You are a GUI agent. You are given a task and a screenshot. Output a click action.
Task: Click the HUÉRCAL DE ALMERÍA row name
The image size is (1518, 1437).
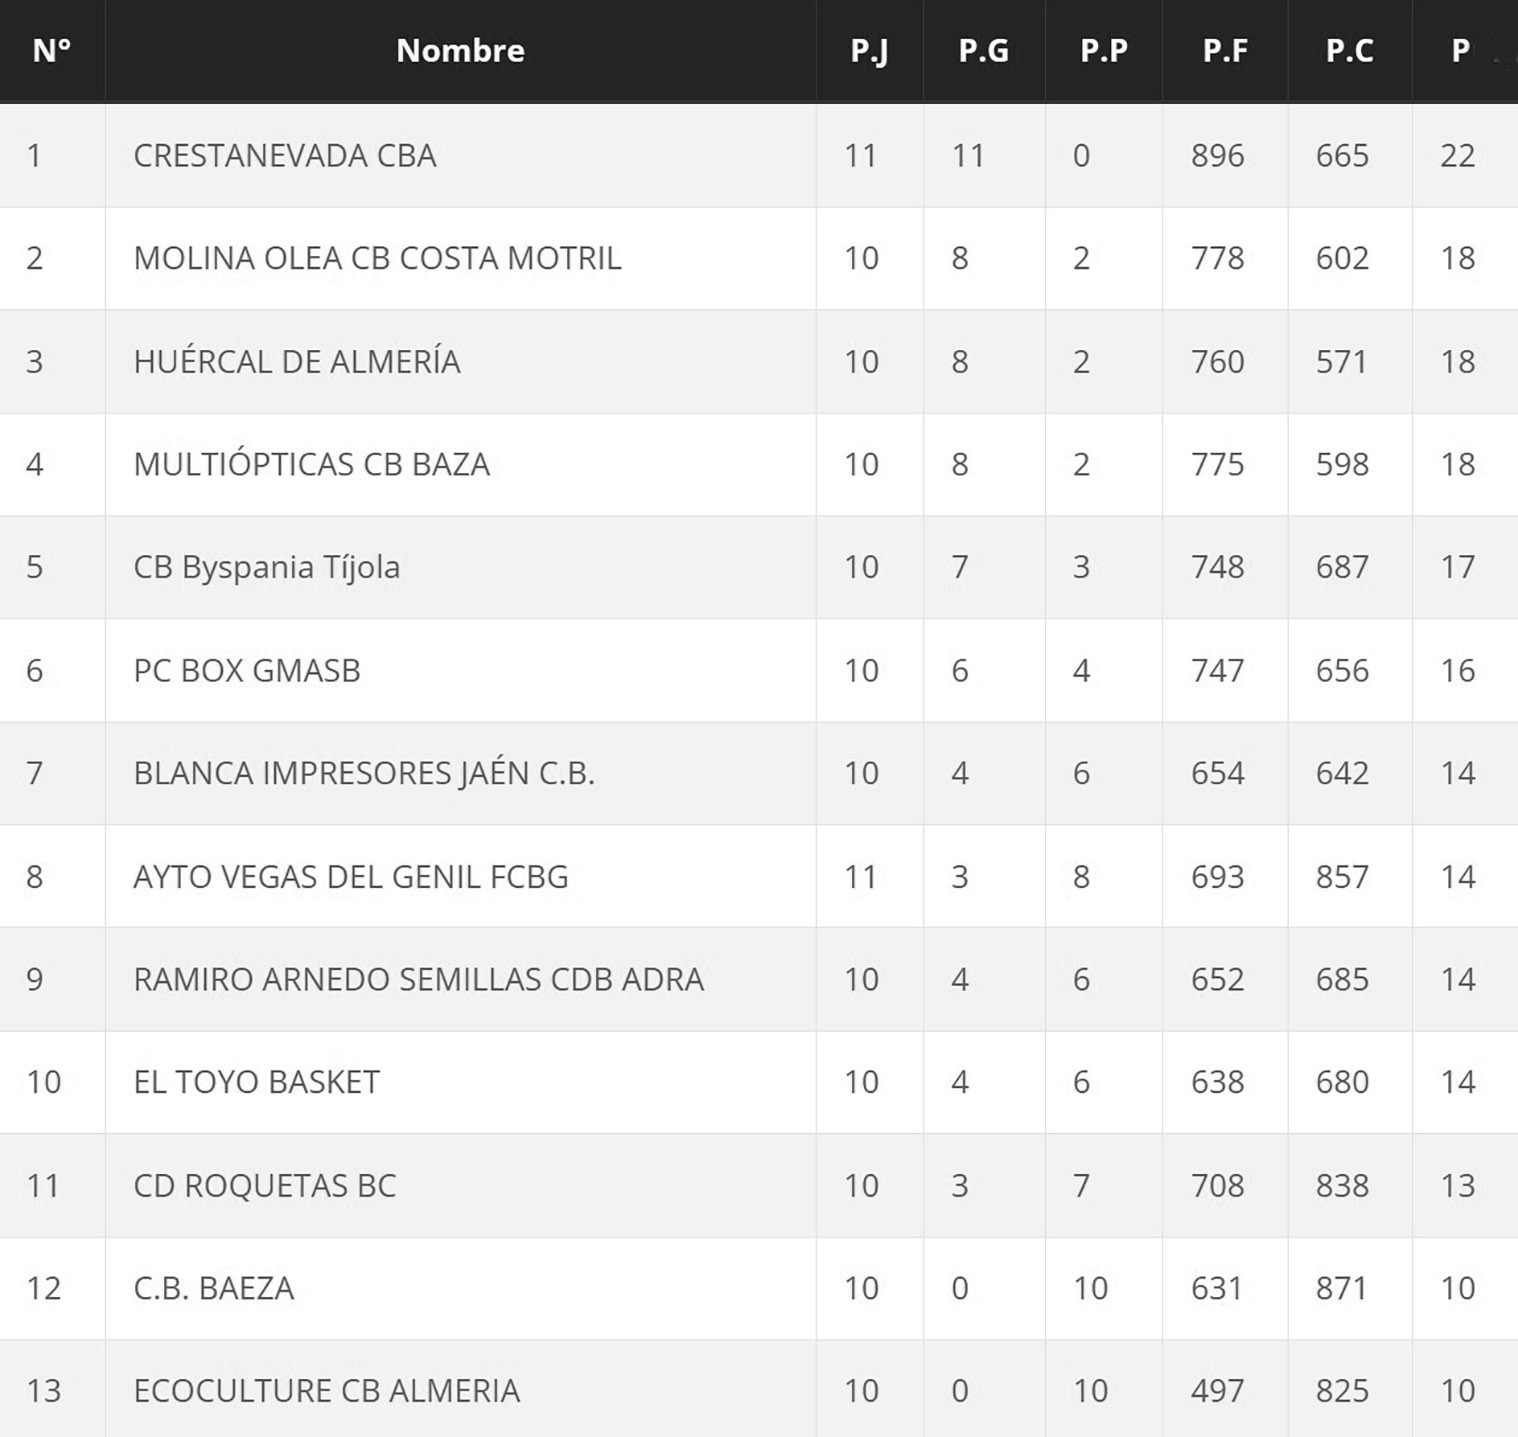pyautogui.click(x=297, y=361)
